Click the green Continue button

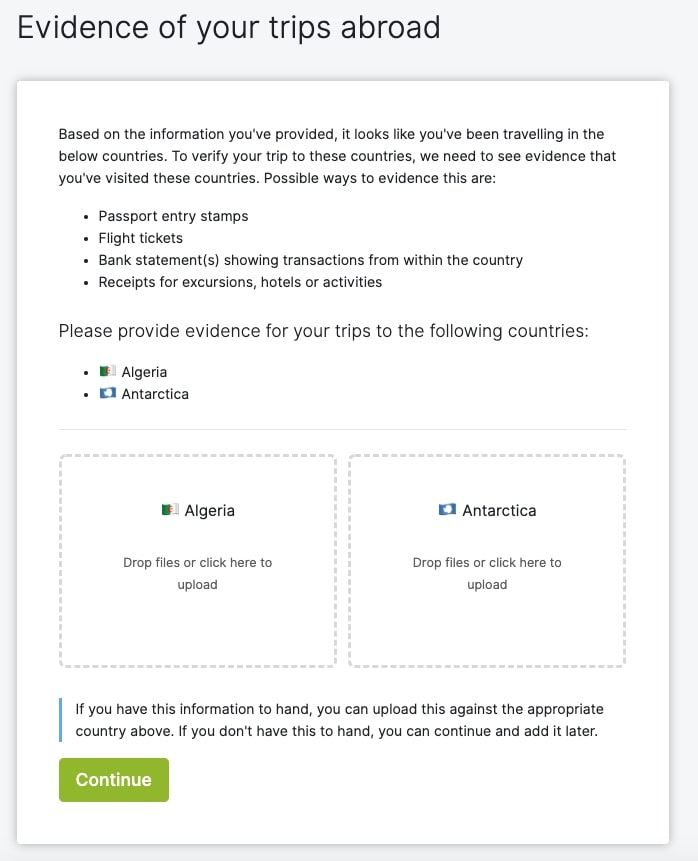[x=114, y=780]
